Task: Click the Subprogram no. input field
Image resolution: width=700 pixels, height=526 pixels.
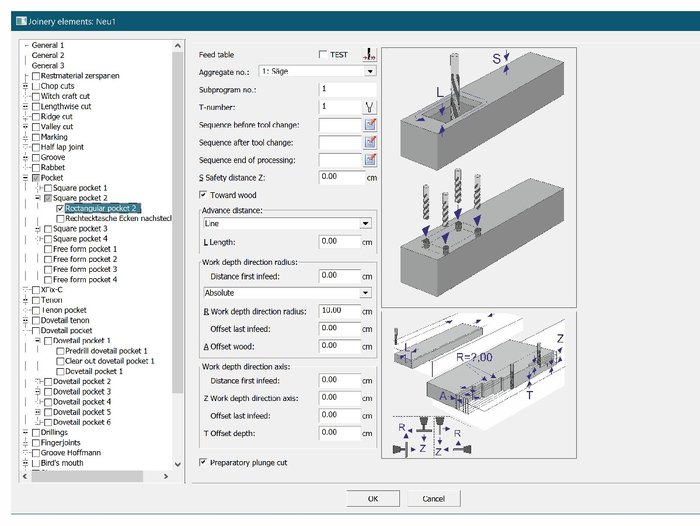Action: (347, 89)
